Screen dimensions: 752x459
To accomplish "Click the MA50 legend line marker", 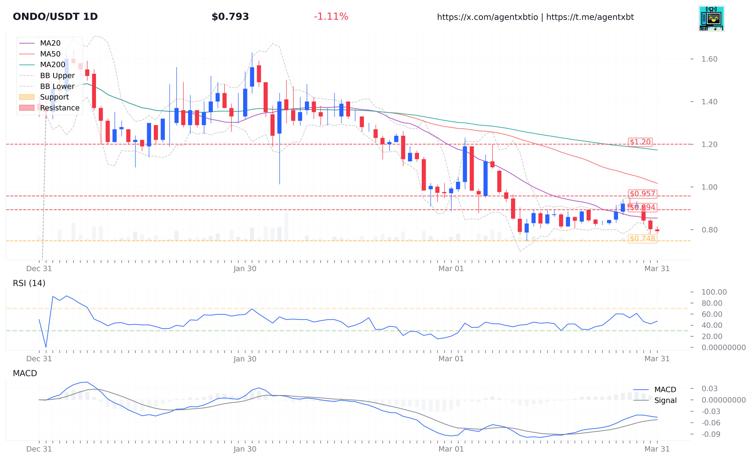I will click(x=26, y=54).
